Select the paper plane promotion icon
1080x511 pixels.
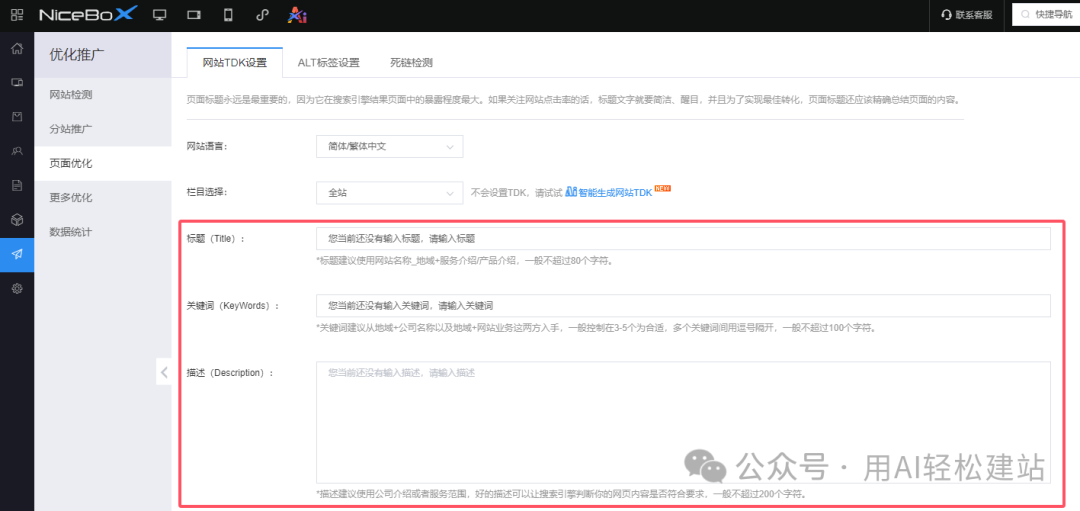click(x=17, y=254)
